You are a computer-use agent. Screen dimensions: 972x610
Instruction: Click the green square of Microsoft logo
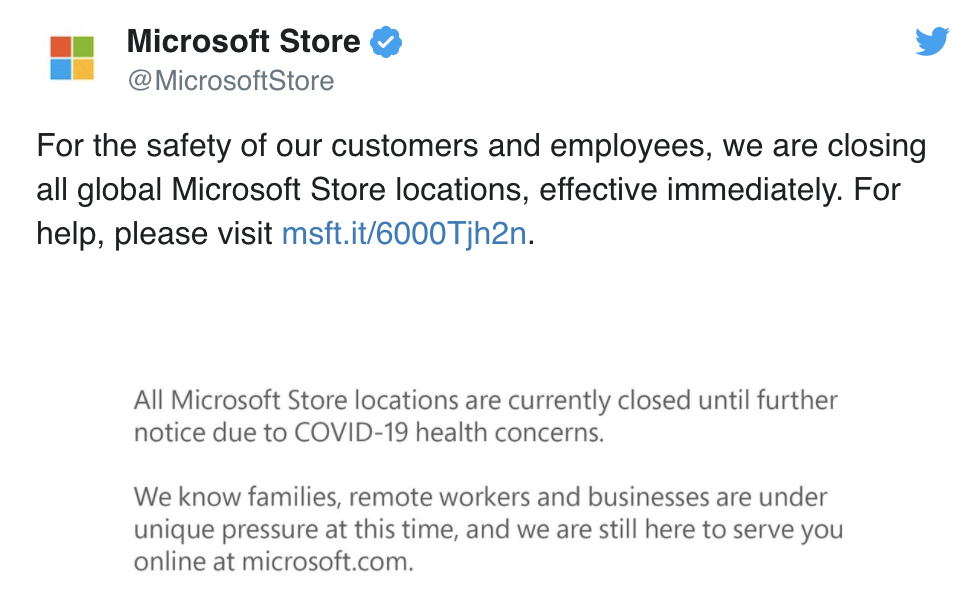84,46
